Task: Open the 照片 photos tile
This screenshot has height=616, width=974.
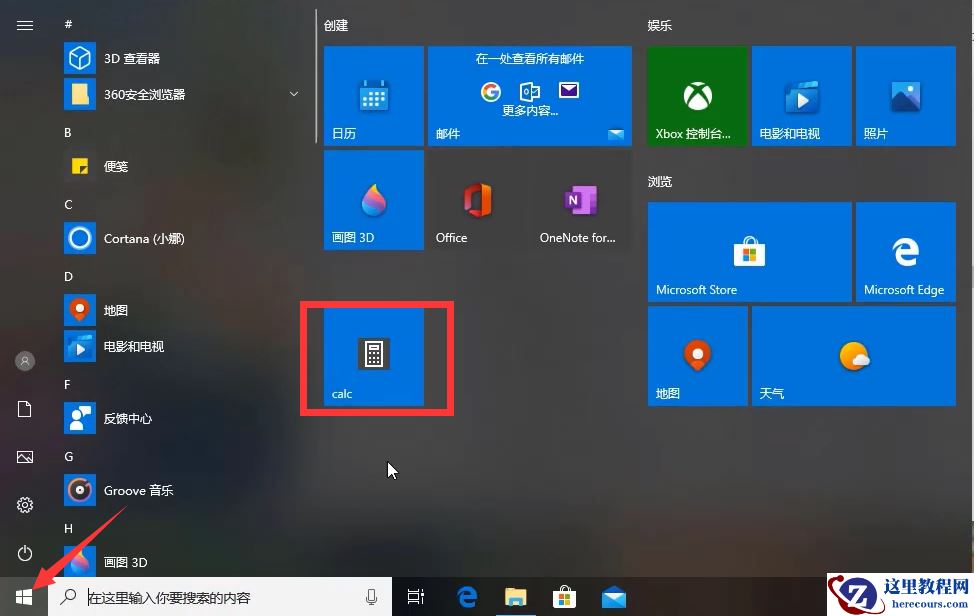Action: click(x=905, y=95)
